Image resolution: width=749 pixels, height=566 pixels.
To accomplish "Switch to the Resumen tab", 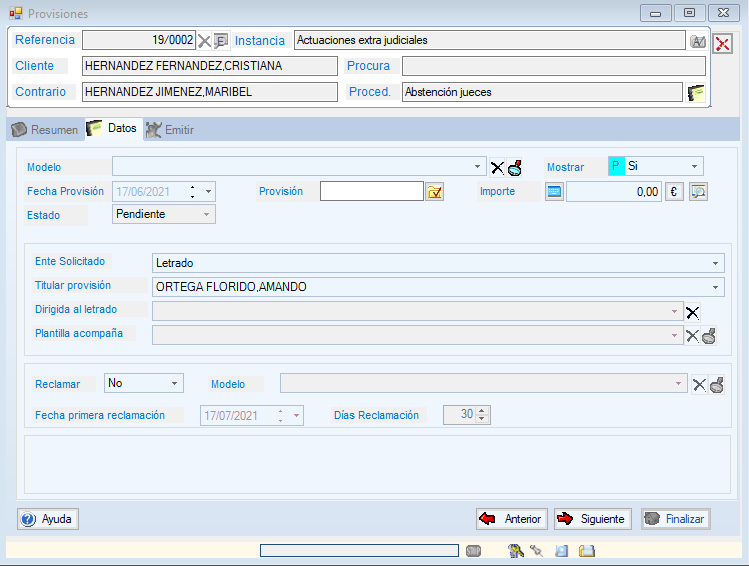I will click(45, 130).
